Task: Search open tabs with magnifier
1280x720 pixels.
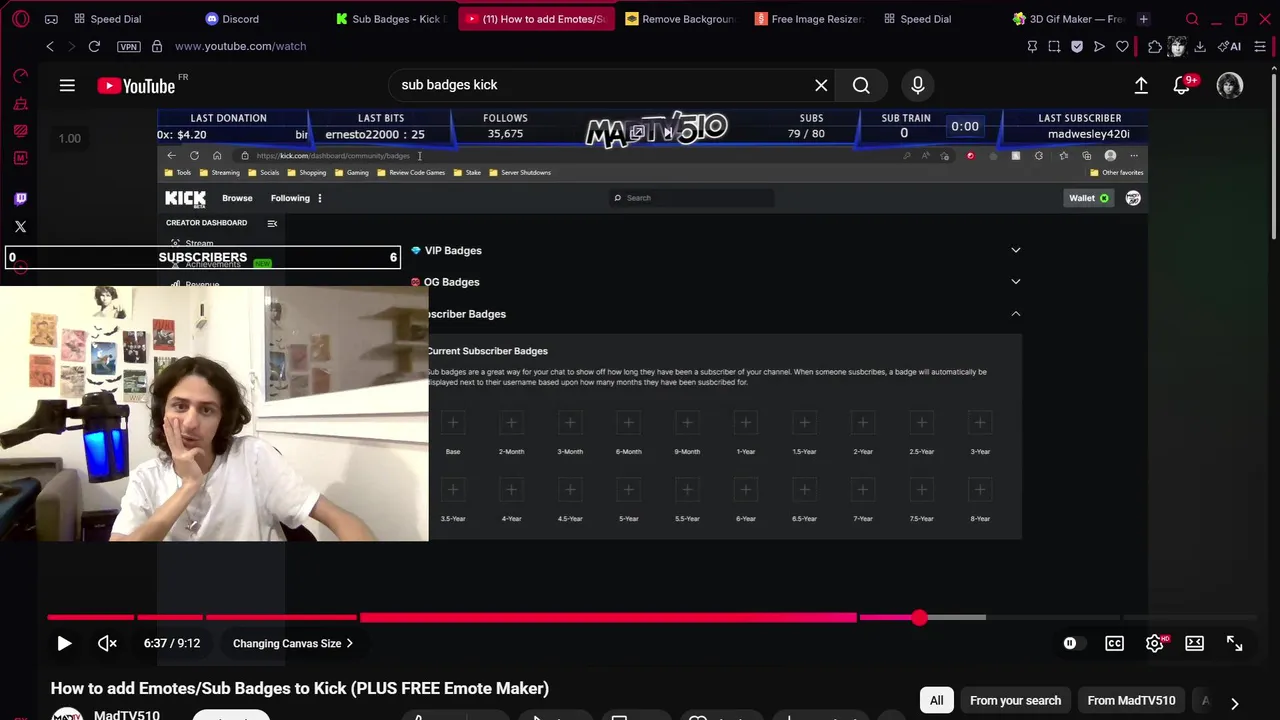Action: 1192,19
